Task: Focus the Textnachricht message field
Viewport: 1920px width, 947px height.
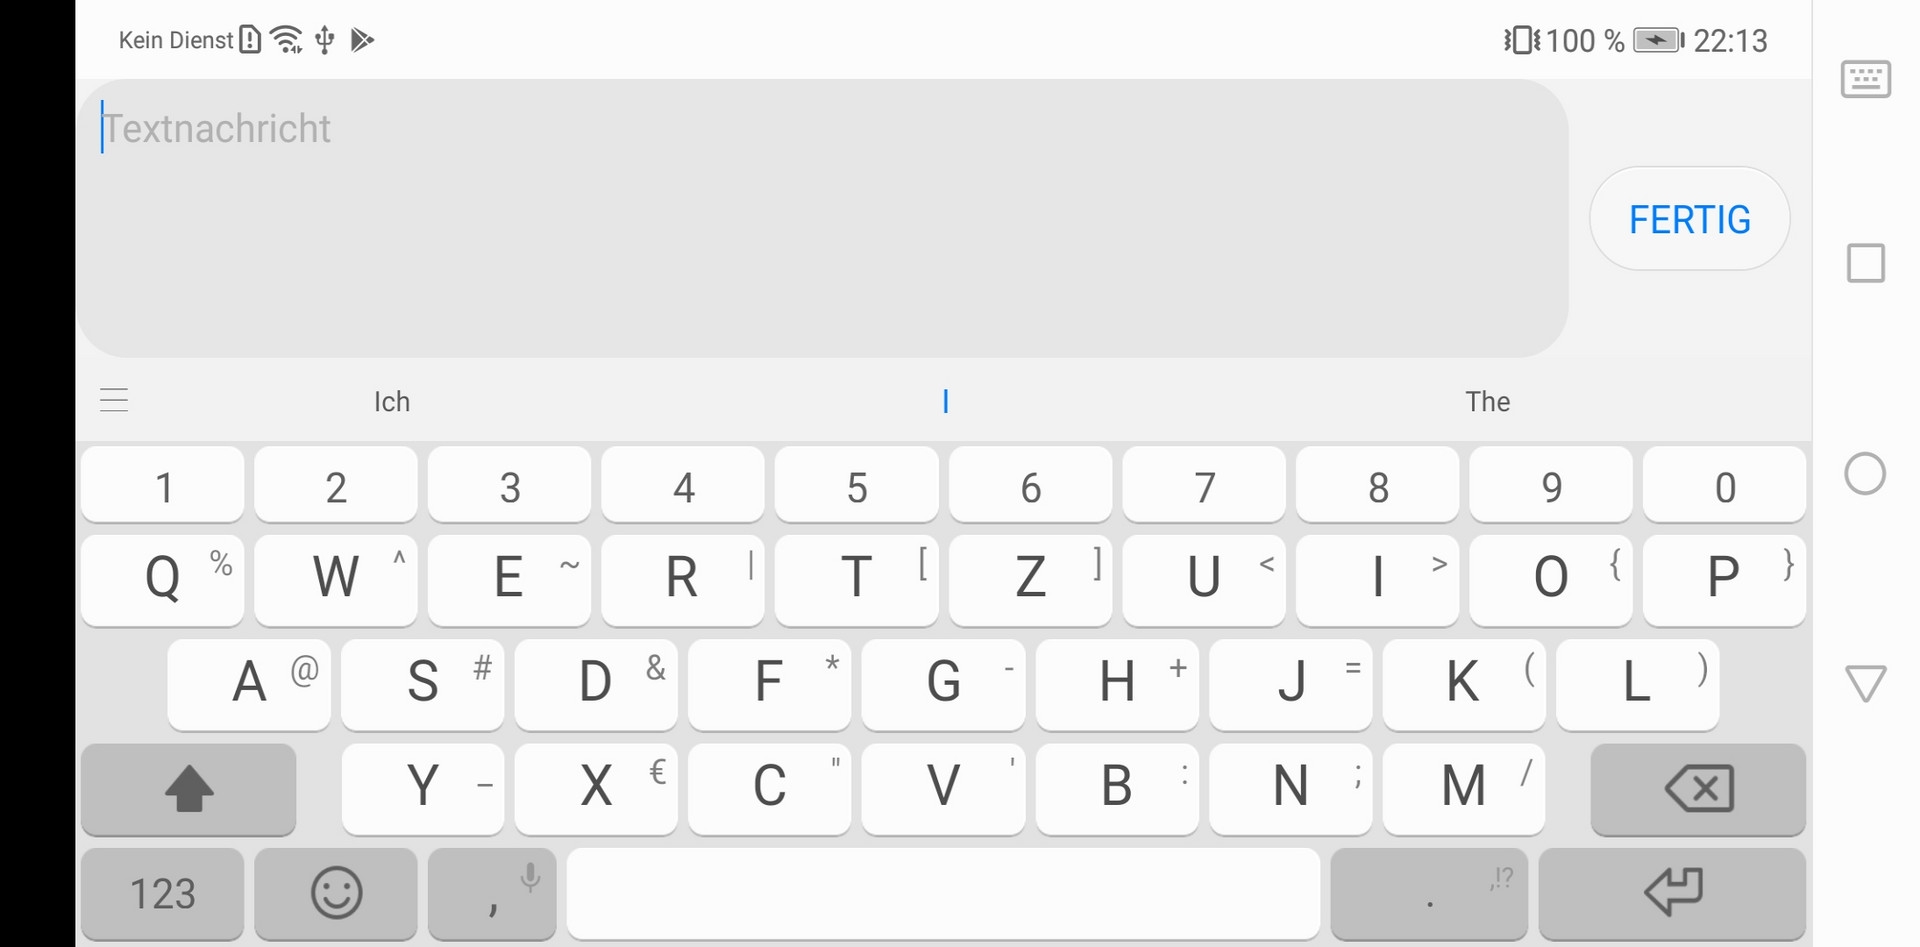Action: tap(823, 218)
